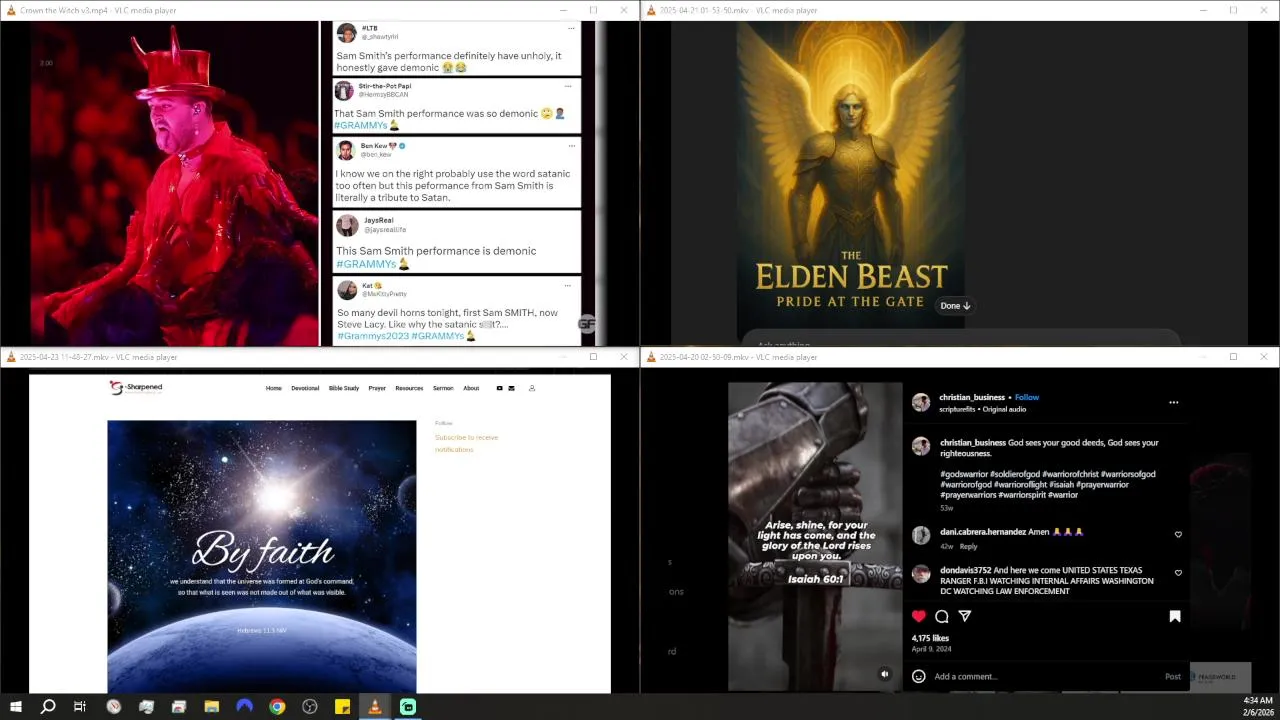Open the Google Chrome icon on the taskbar
Viewport: 1280px width, 720px height.
pos(277,707)
